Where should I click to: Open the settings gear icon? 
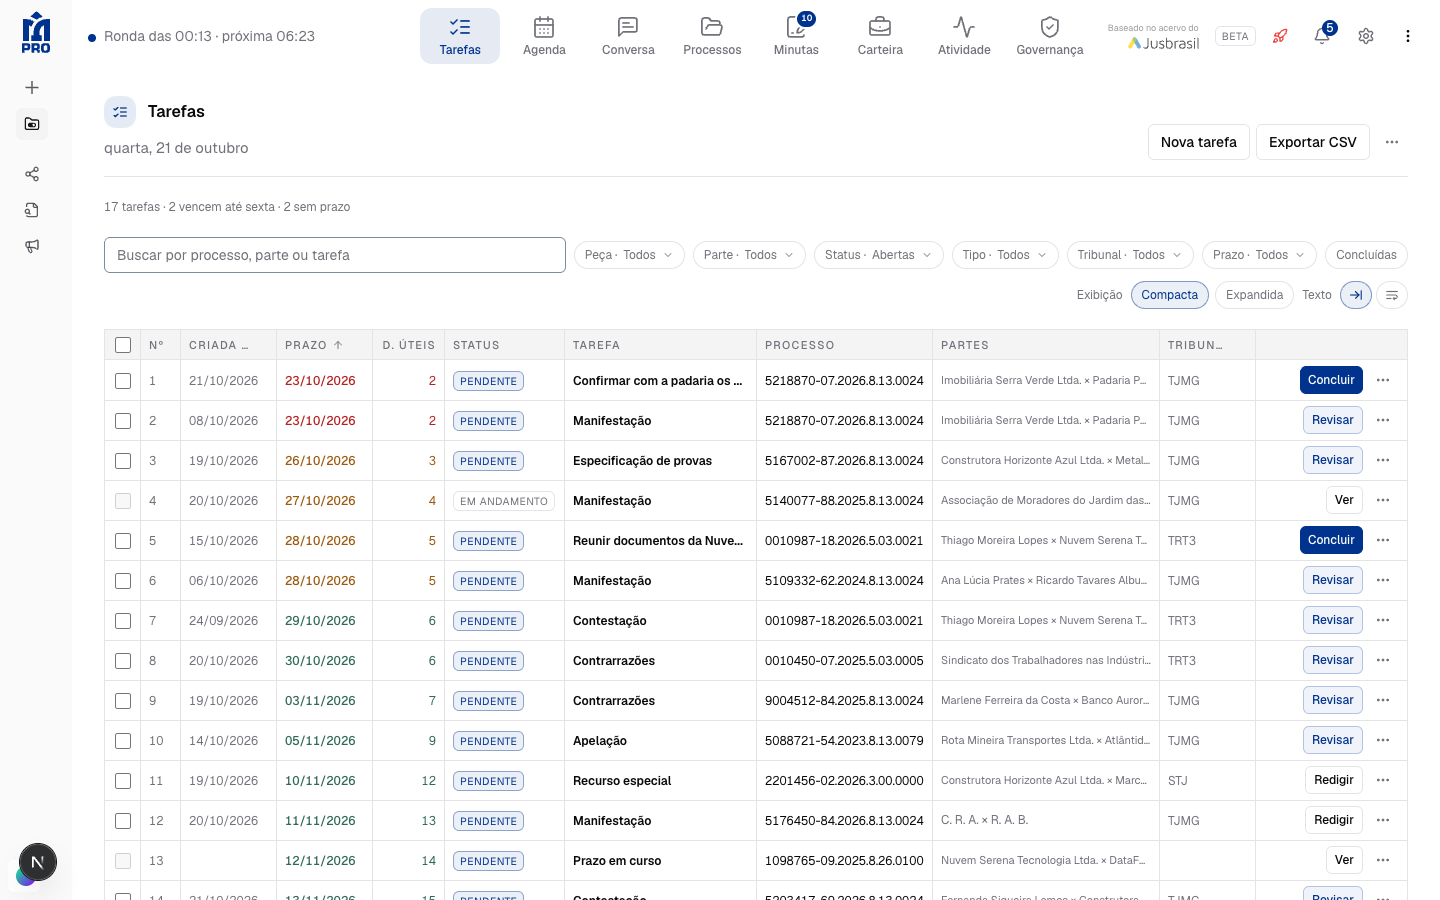(x=1366, y=36)
